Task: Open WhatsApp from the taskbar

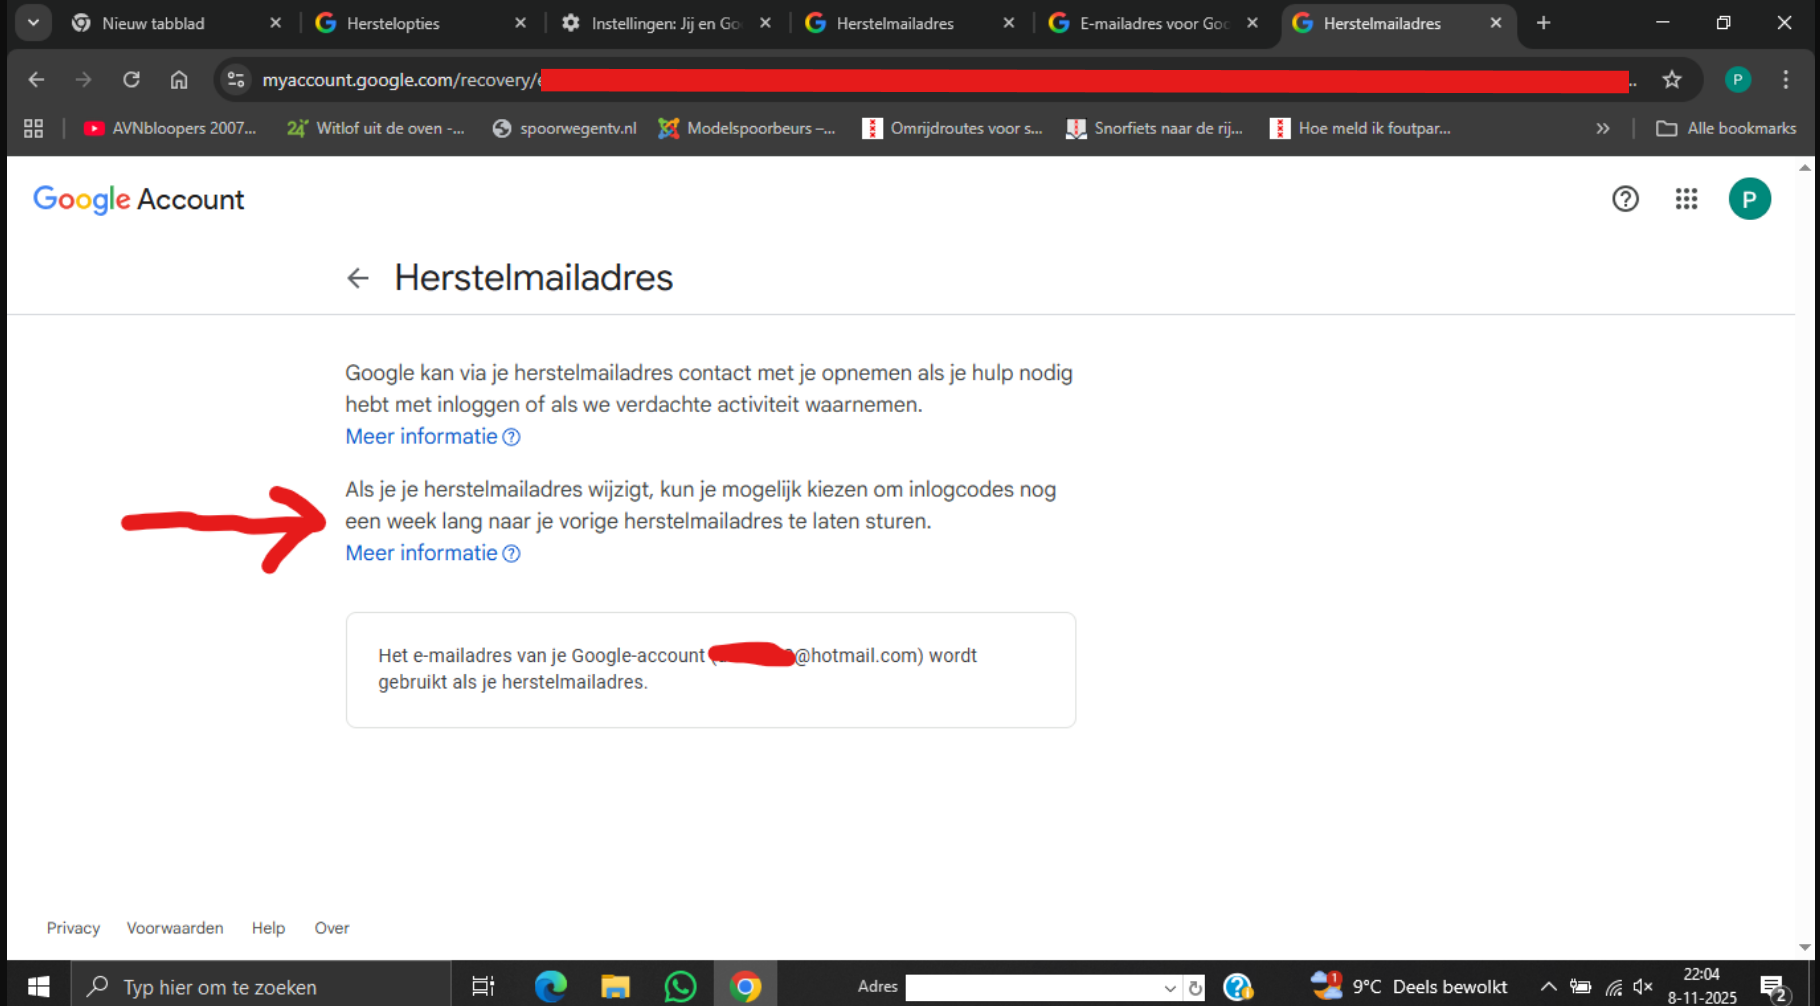Action: (680, 987)
